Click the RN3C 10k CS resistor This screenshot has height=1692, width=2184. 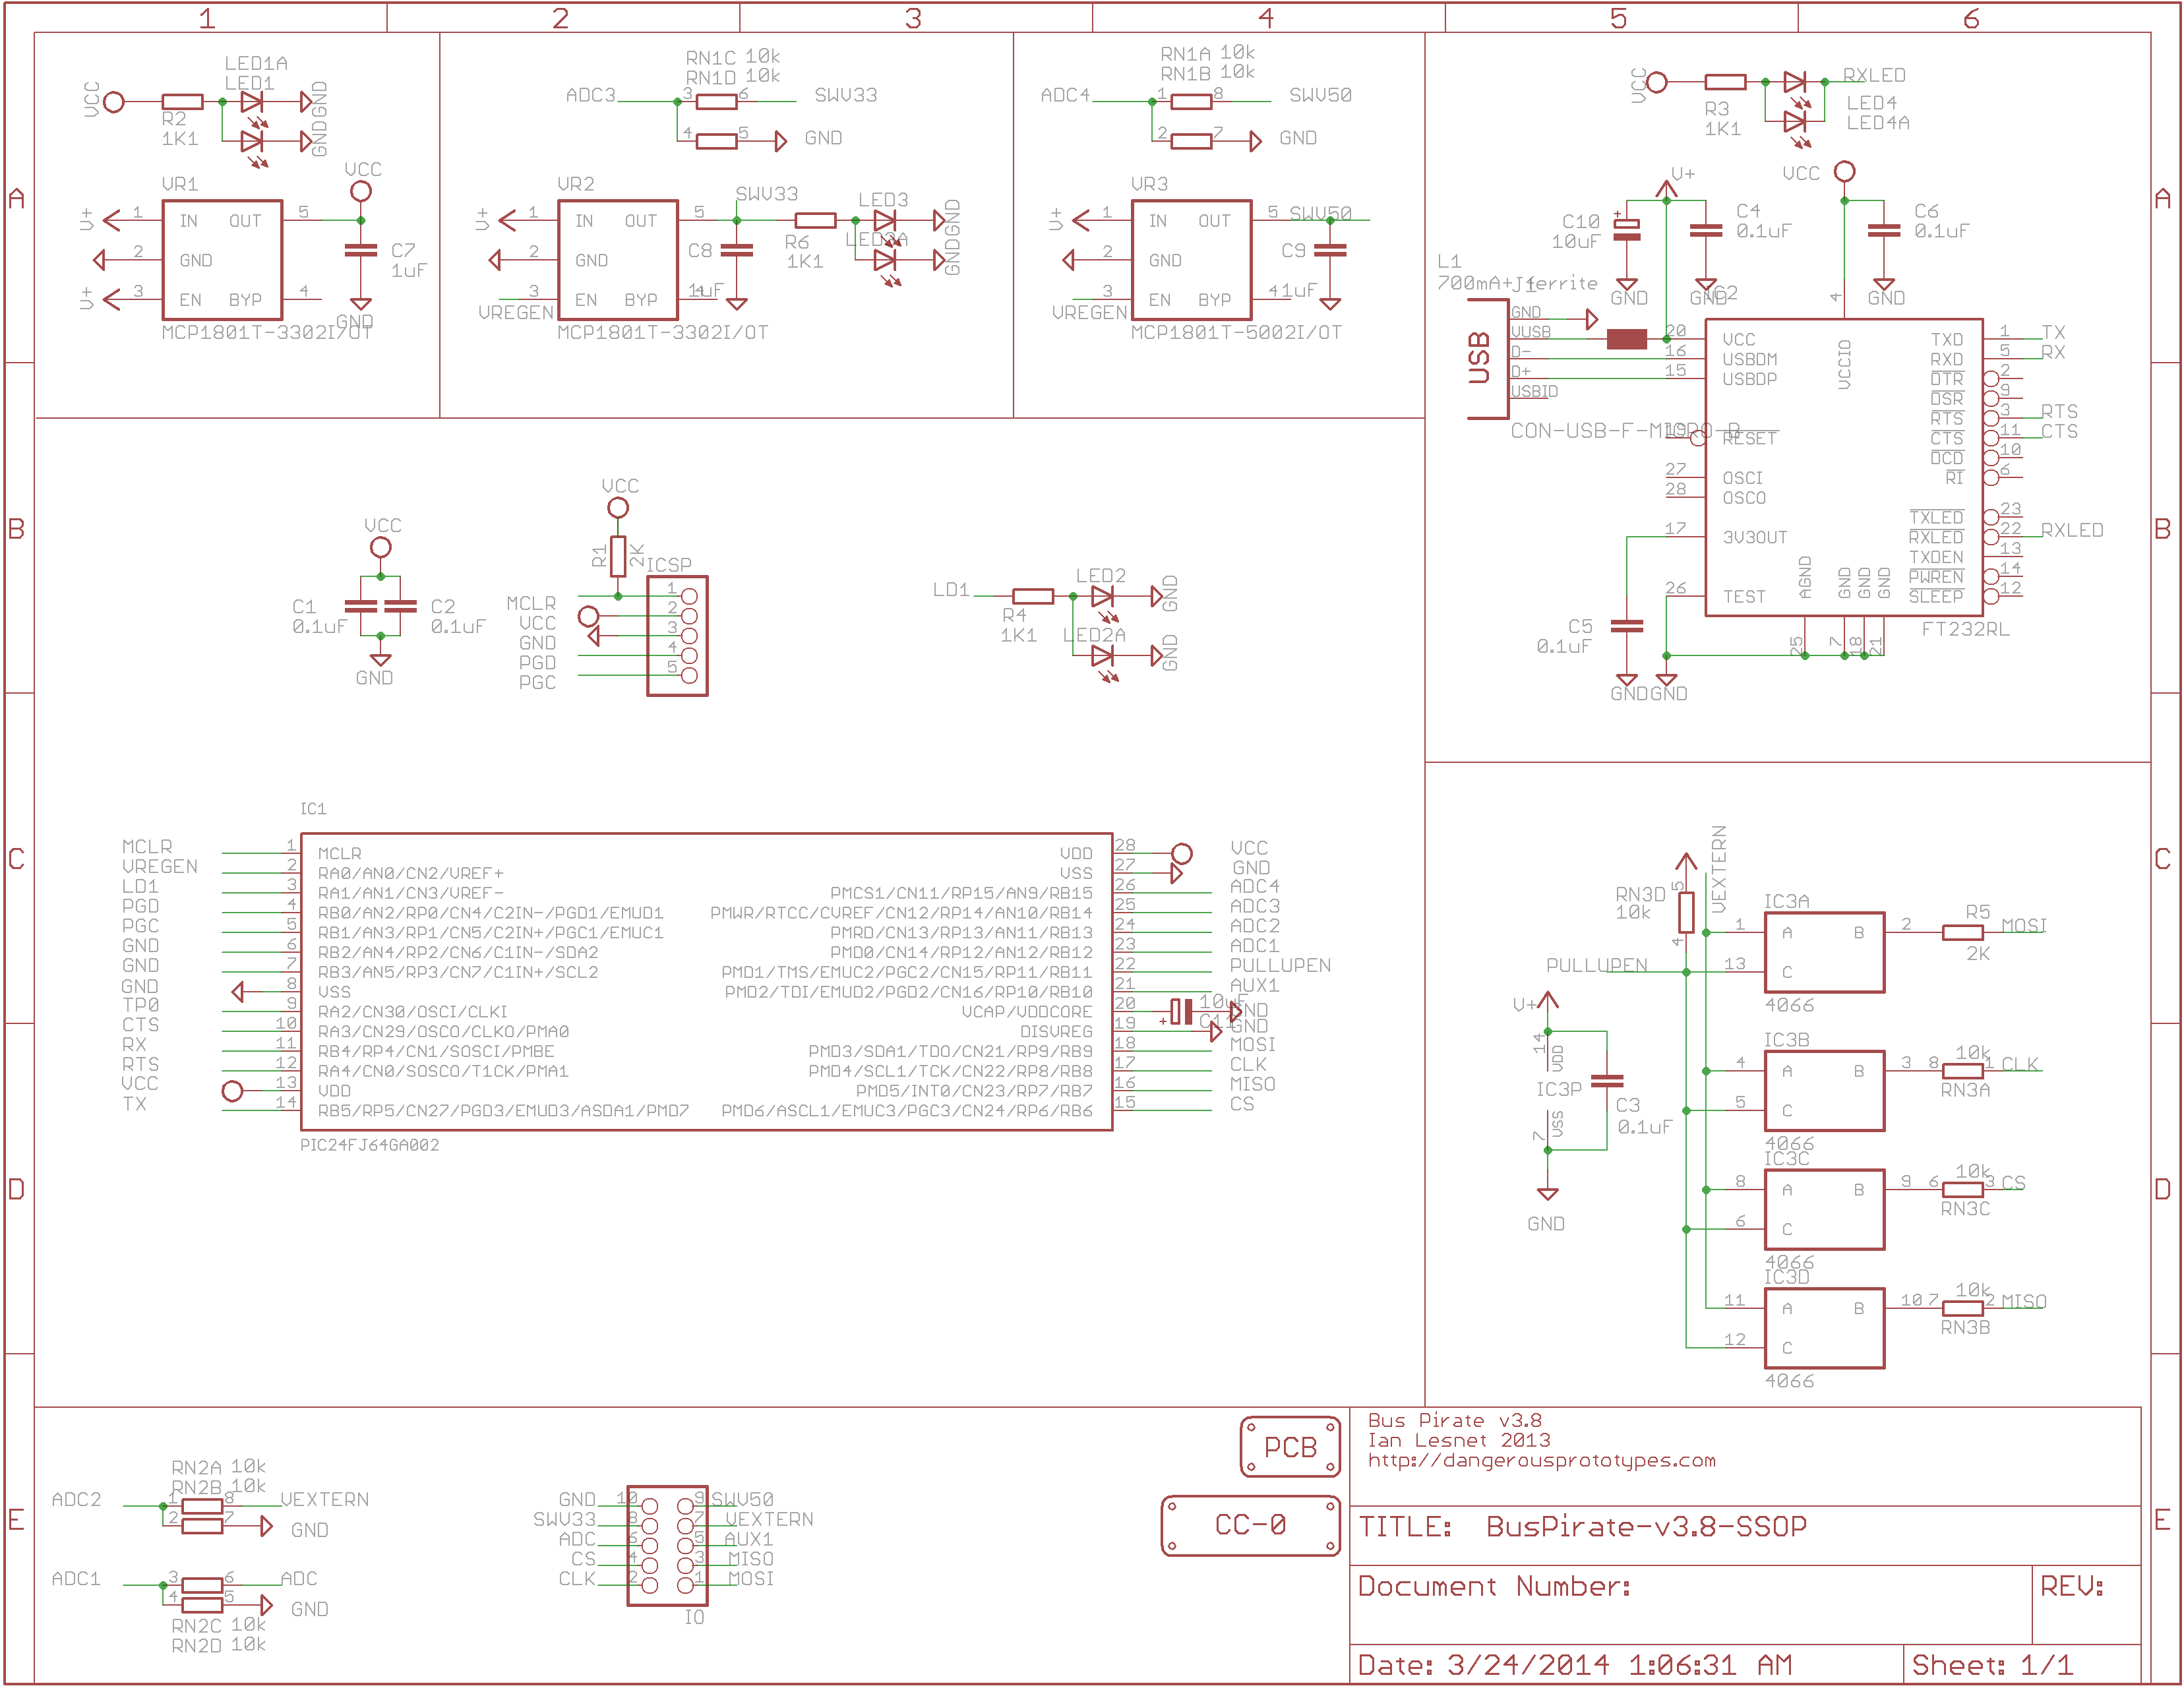(x=1962, y=1190)
